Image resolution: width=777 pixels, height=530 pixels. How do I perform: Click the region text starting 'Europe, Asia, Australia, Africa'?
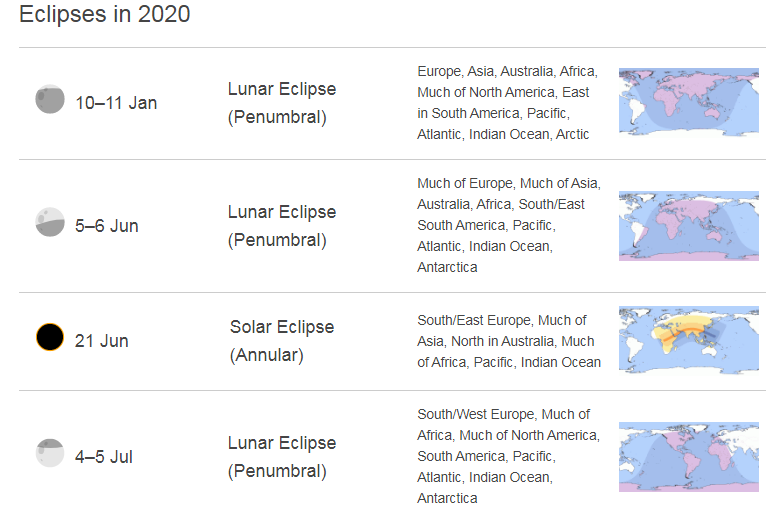click(x=507, y=103)
